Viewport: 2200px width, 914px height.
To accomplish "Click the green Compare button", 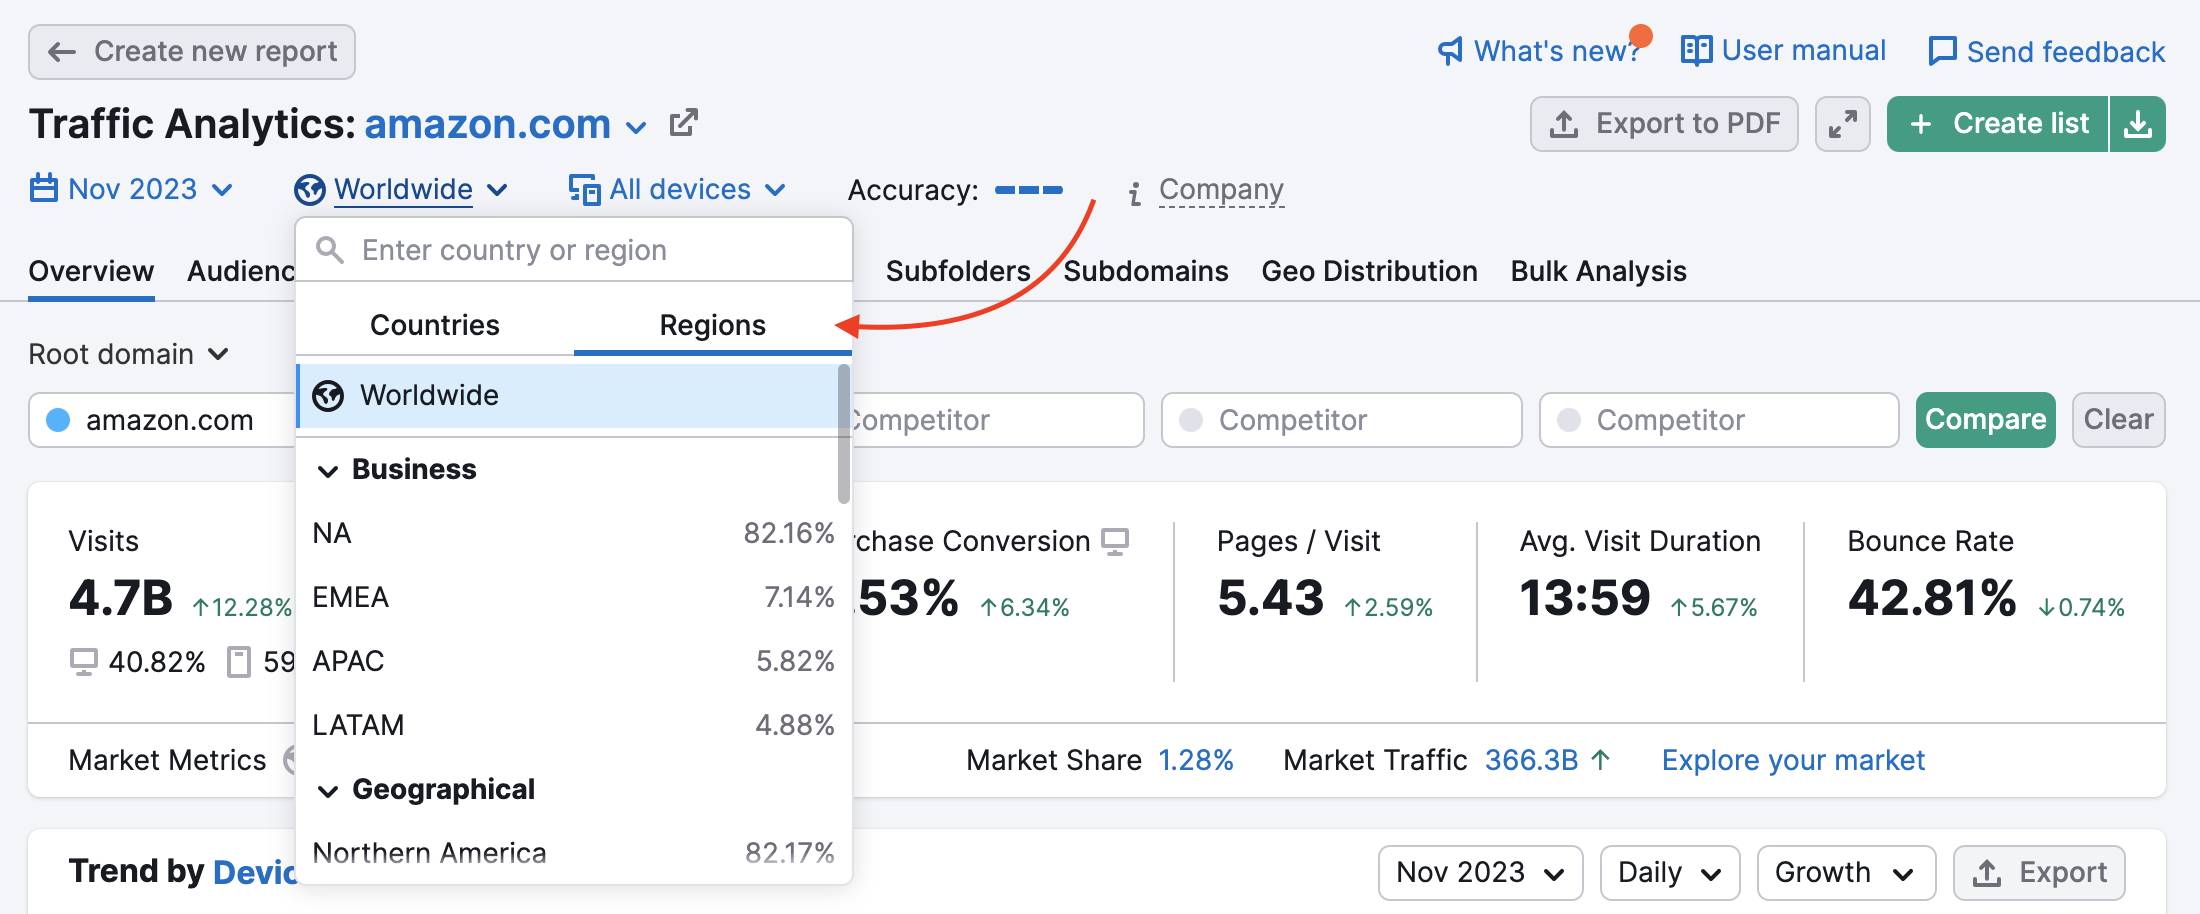I will [x=1985, y=420].
